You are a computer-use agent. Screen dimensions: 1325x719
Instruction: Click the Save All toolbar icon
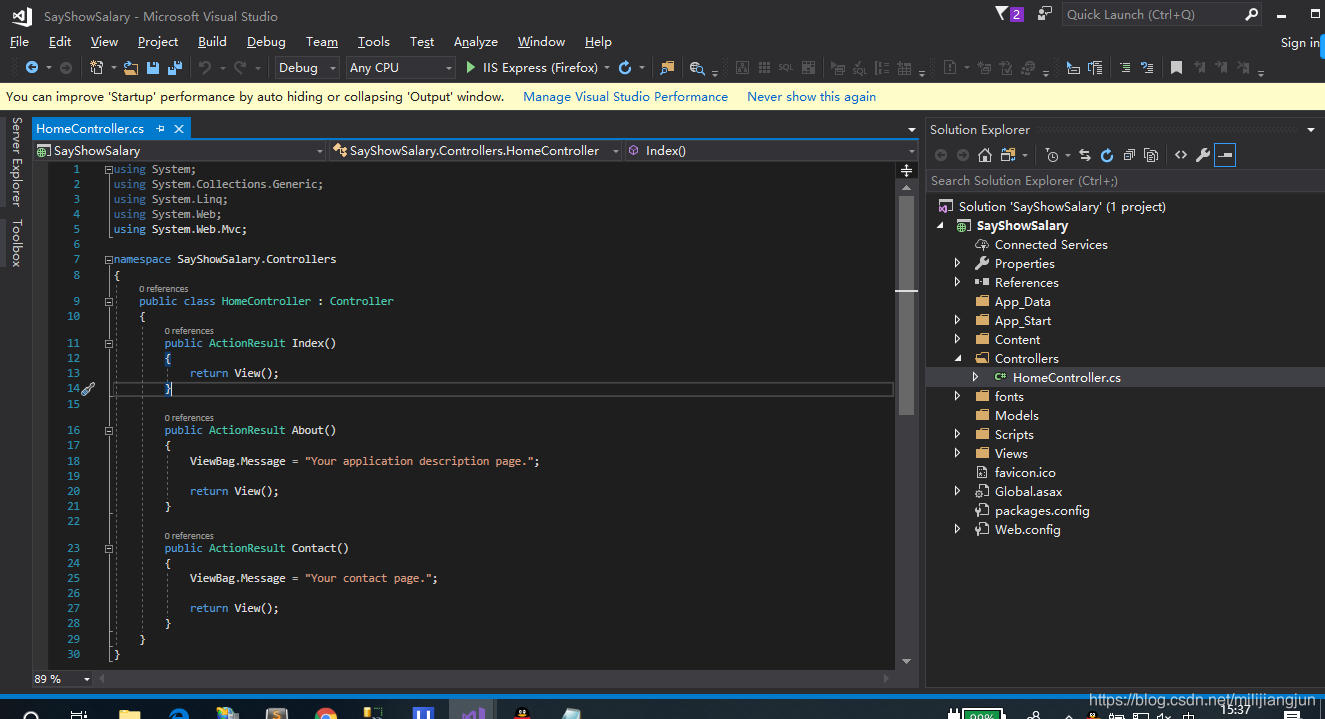coord(175,68)
